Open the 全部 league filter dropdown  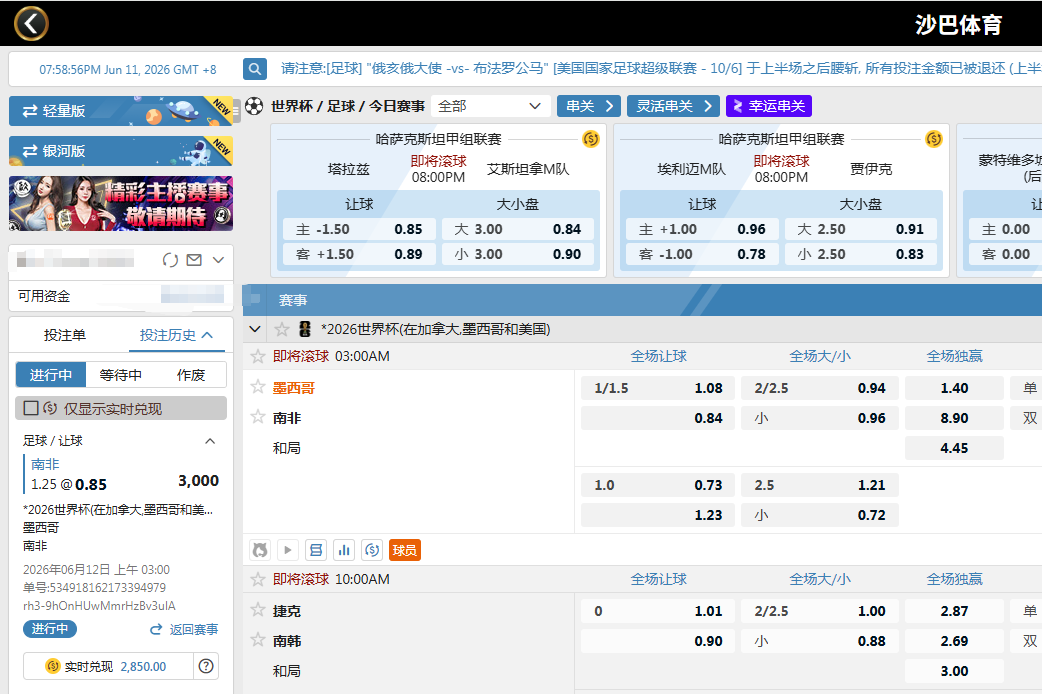click(490, 106)
